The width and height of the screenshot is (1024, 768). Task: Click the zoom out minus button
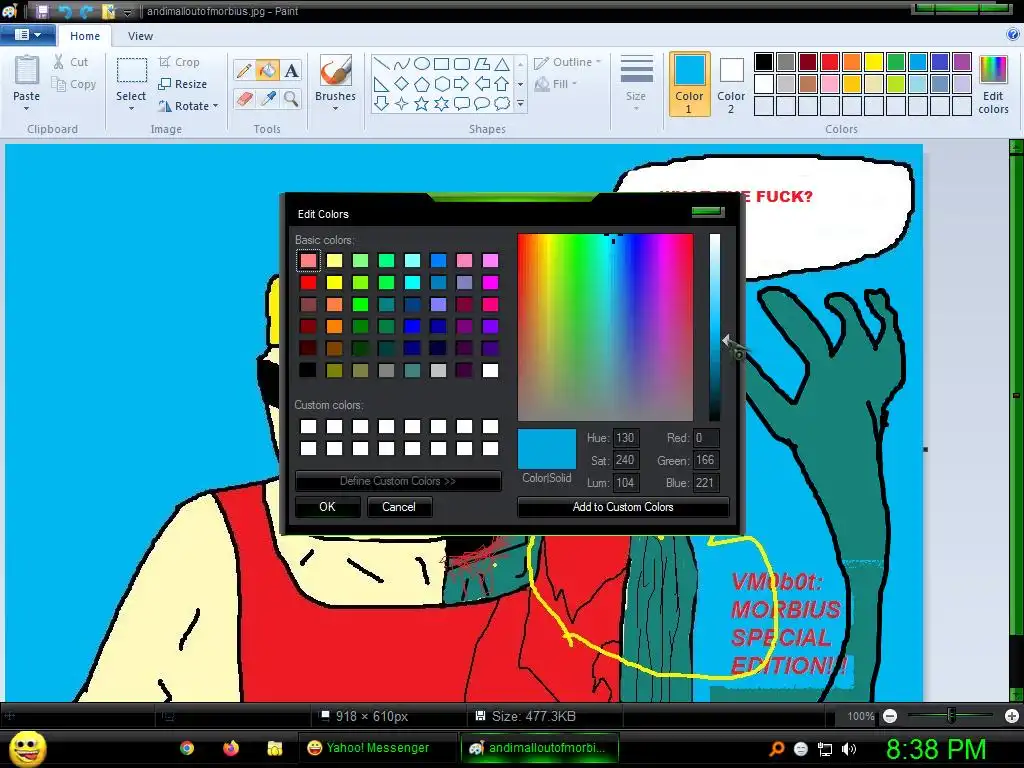click(889, 716)
